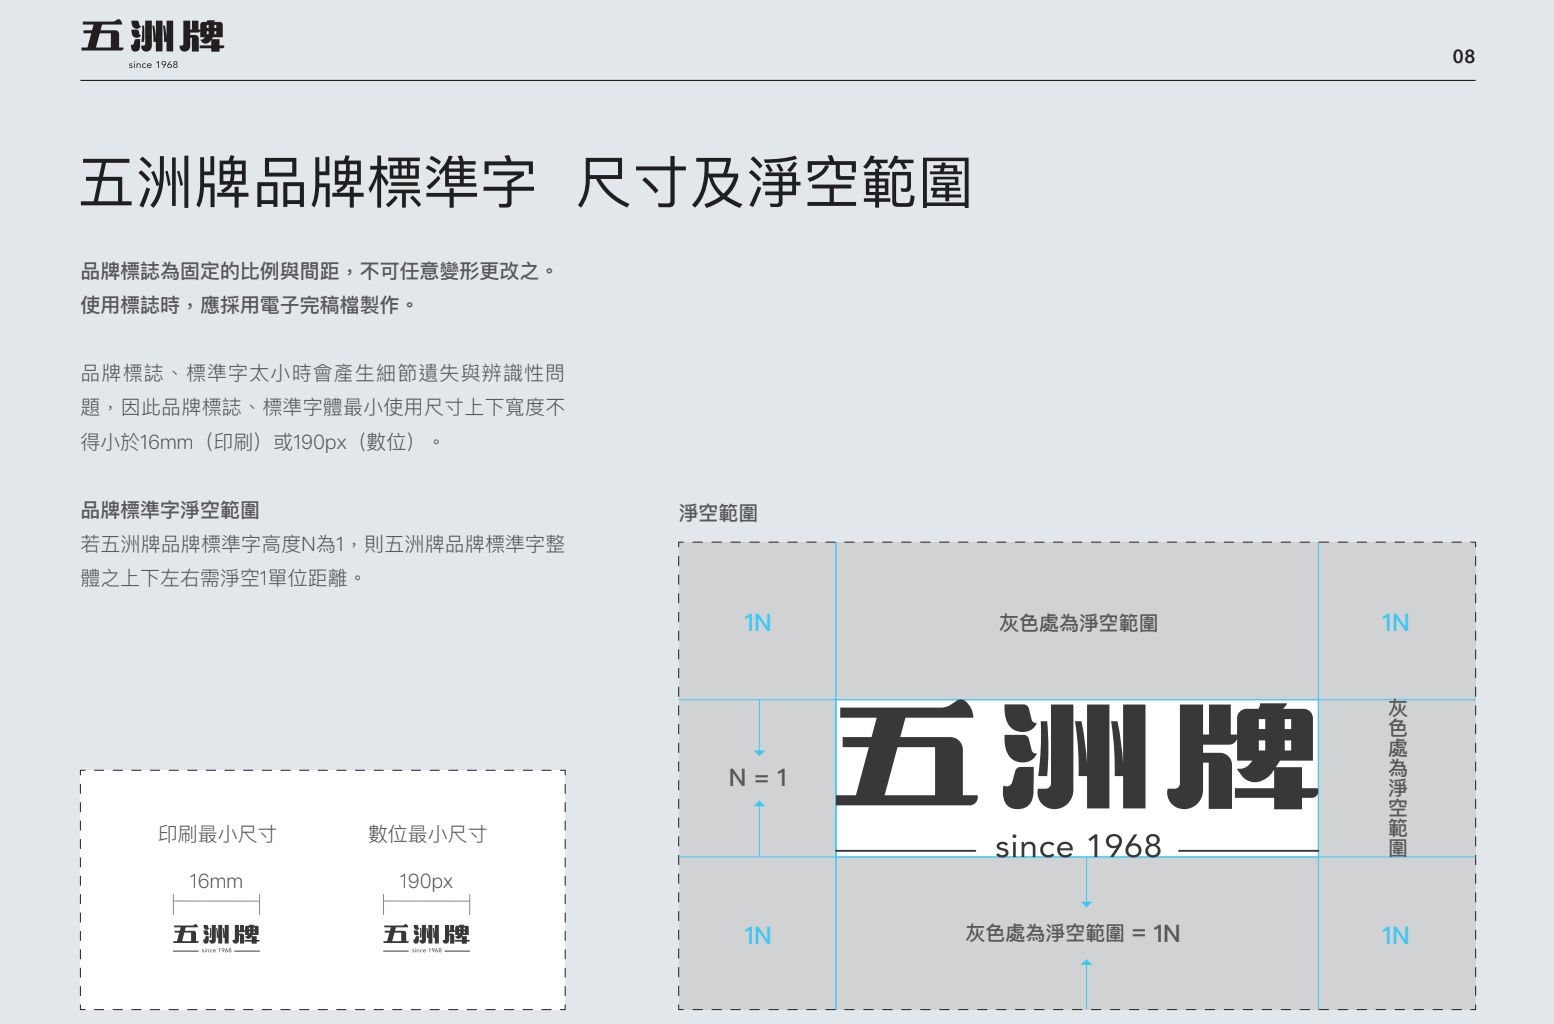
Task: Click the subheading 品牌標準字淨空範圍
Action: [170, 510]
